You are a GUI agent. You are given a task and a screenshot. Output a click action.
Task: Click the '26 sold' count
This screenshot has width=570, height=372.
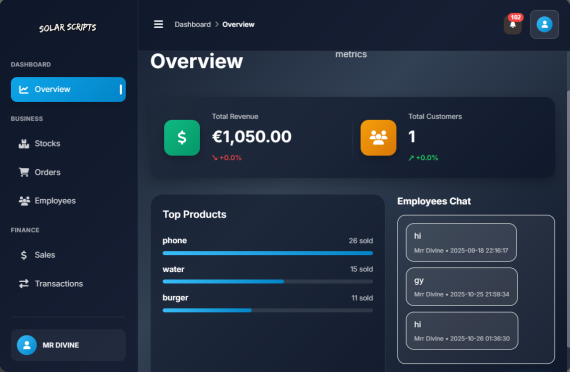(x=361, y=241)
